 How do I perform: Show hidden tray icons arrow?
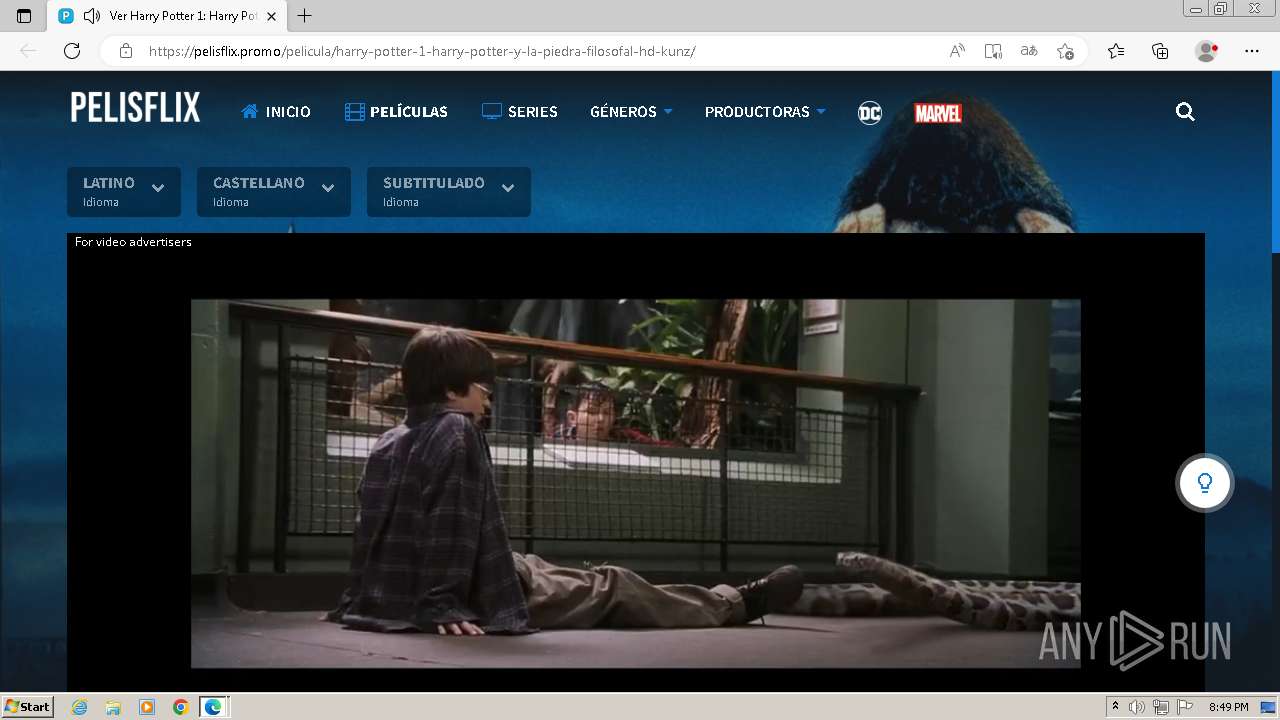pyautogui.click(x=1116, y=707)
